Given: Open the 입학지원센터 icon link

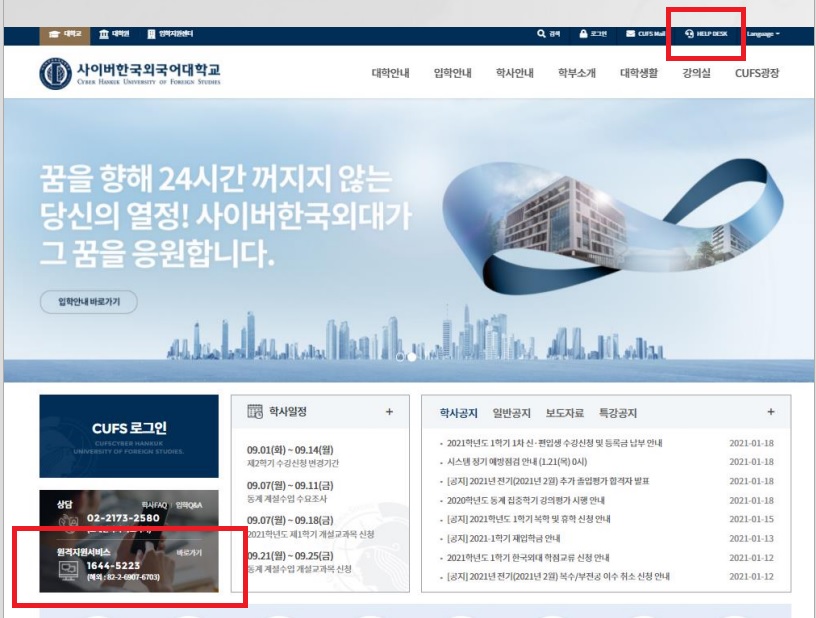Looking at the screenshot, I should click(151, 34).
